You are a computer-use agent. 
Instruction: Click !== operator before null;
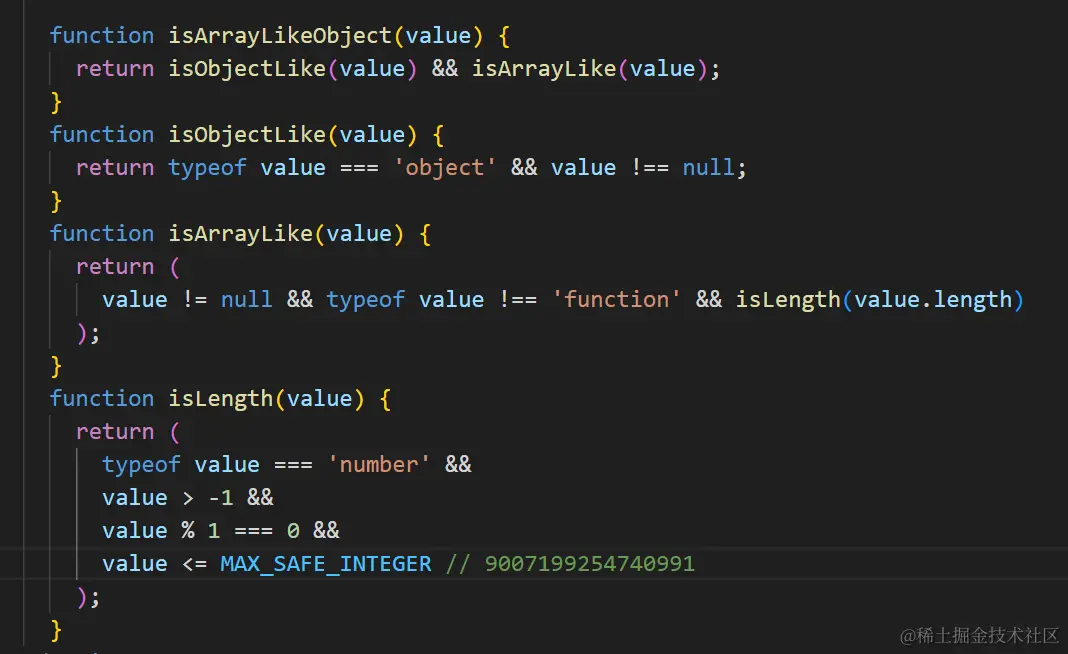[x=650, y=168]
